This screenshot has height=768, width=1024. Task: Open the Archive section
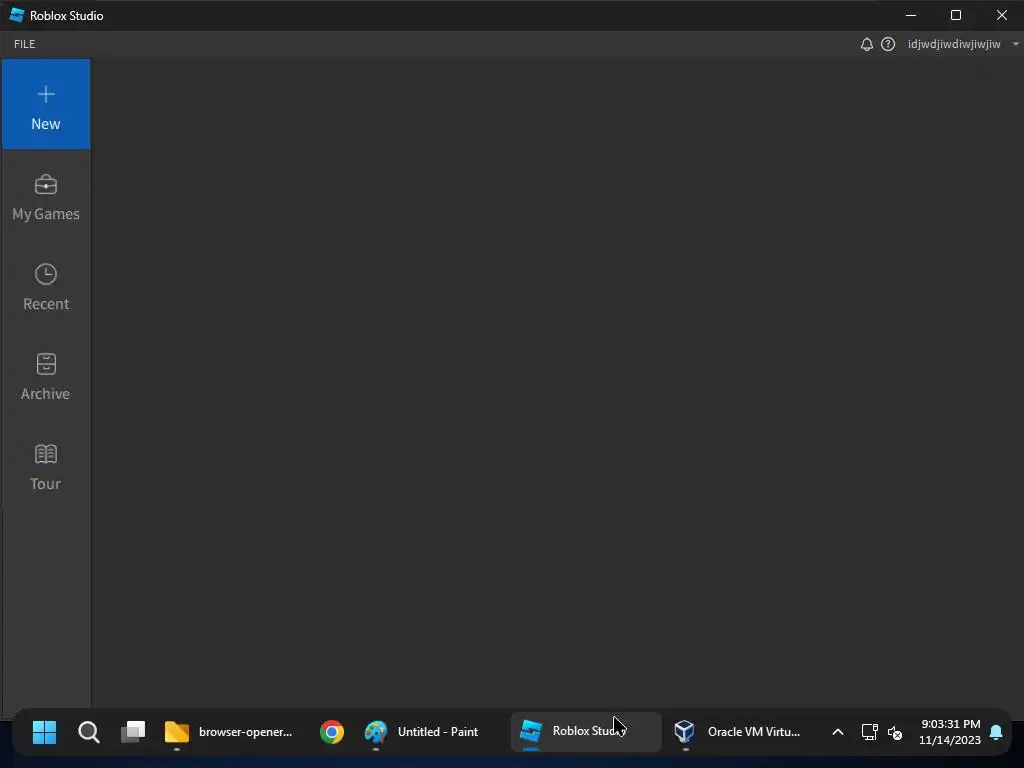(x=46, y=377)
